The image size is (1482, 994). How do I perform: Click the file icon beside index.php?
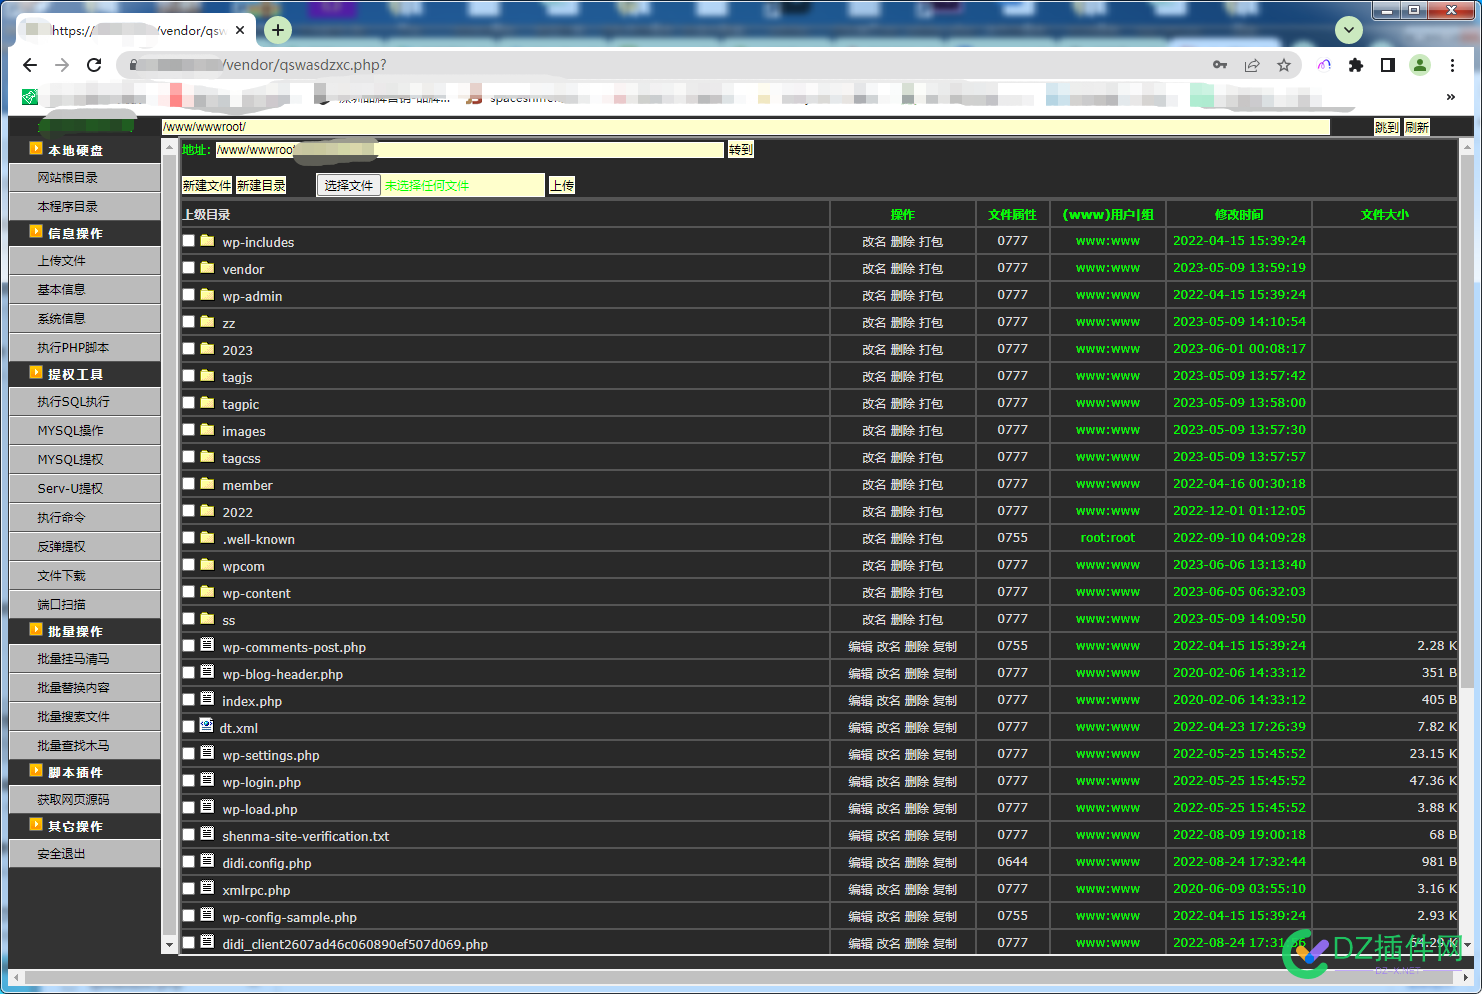(207, 698)
